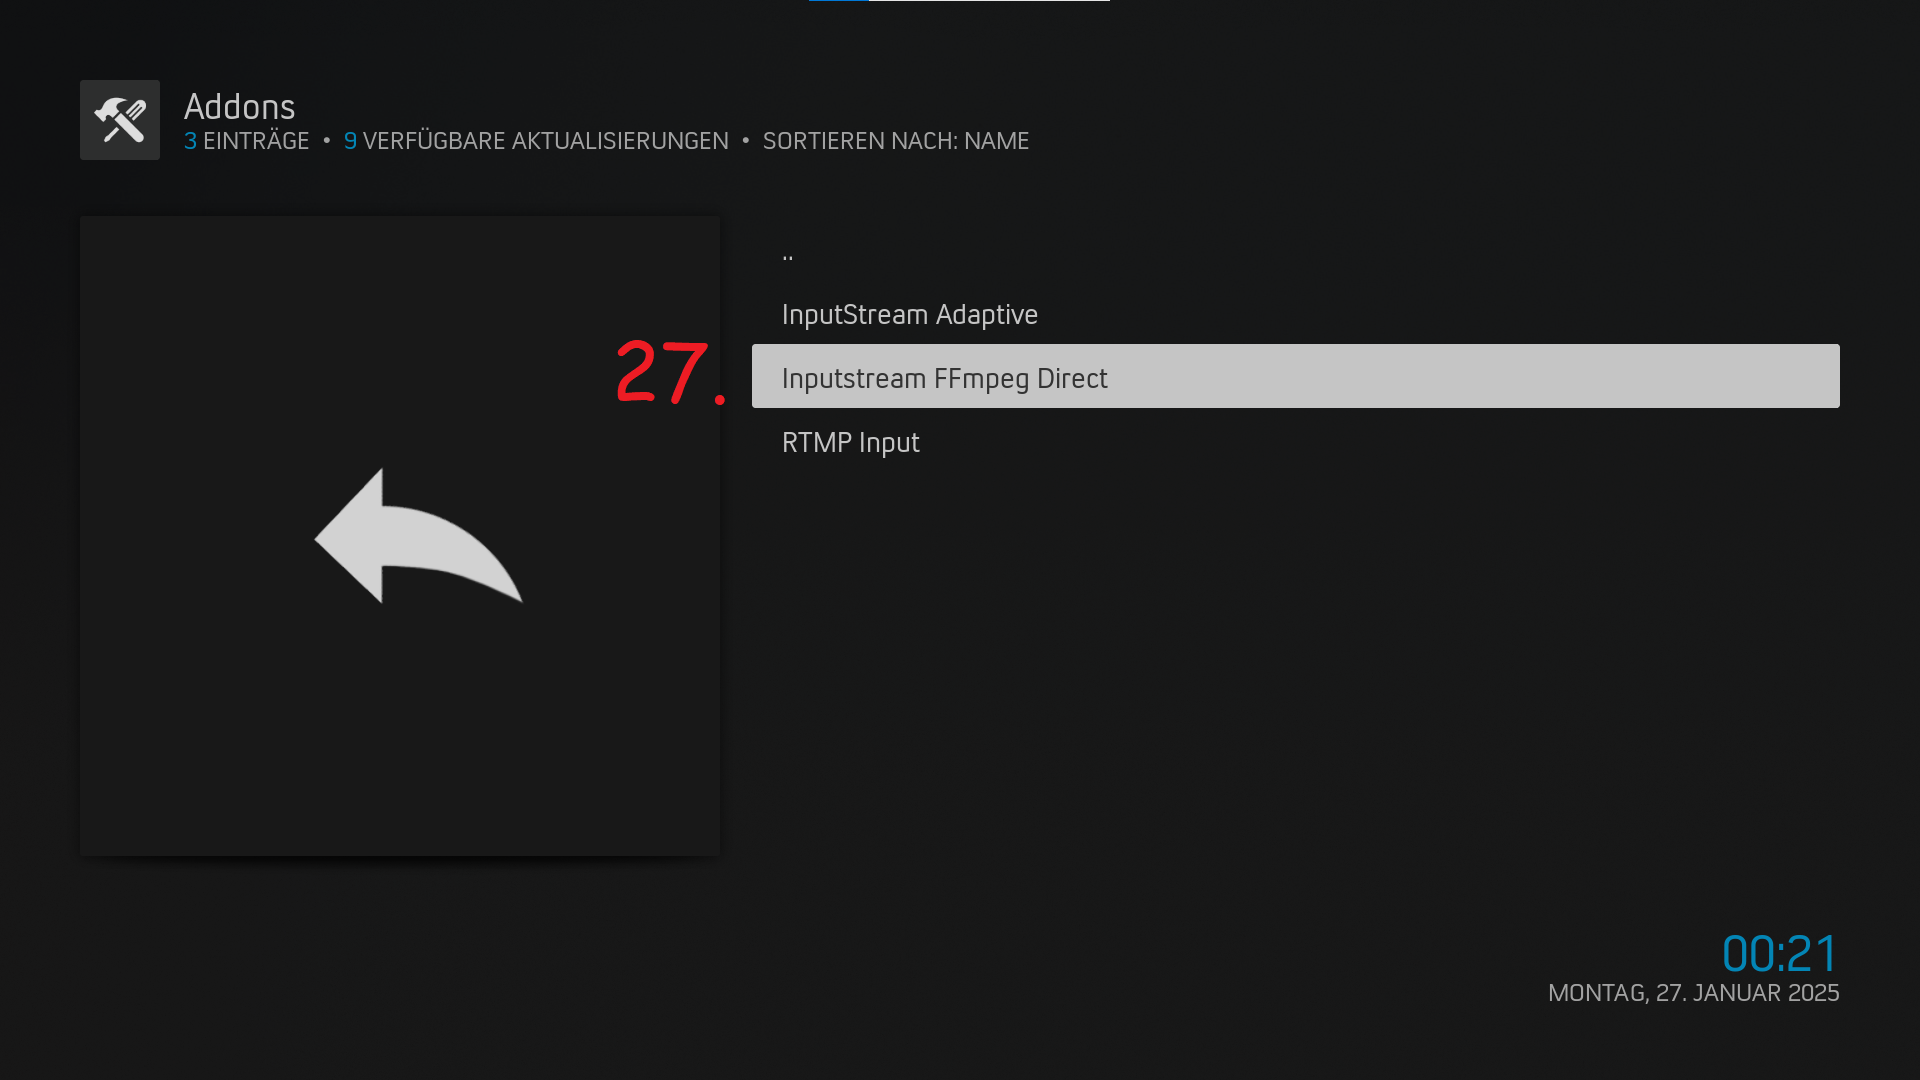
Task: Click '3 Einträge' count text
Action: click(x=247, y=141)
